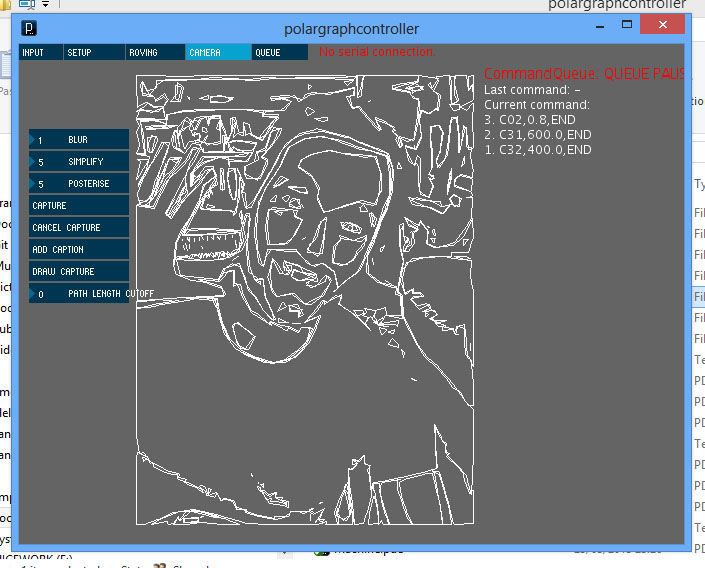Image resolution: width=705 pixels, height=568 pixels.
Task: Open the QUEUE tab
Action: 279,52
